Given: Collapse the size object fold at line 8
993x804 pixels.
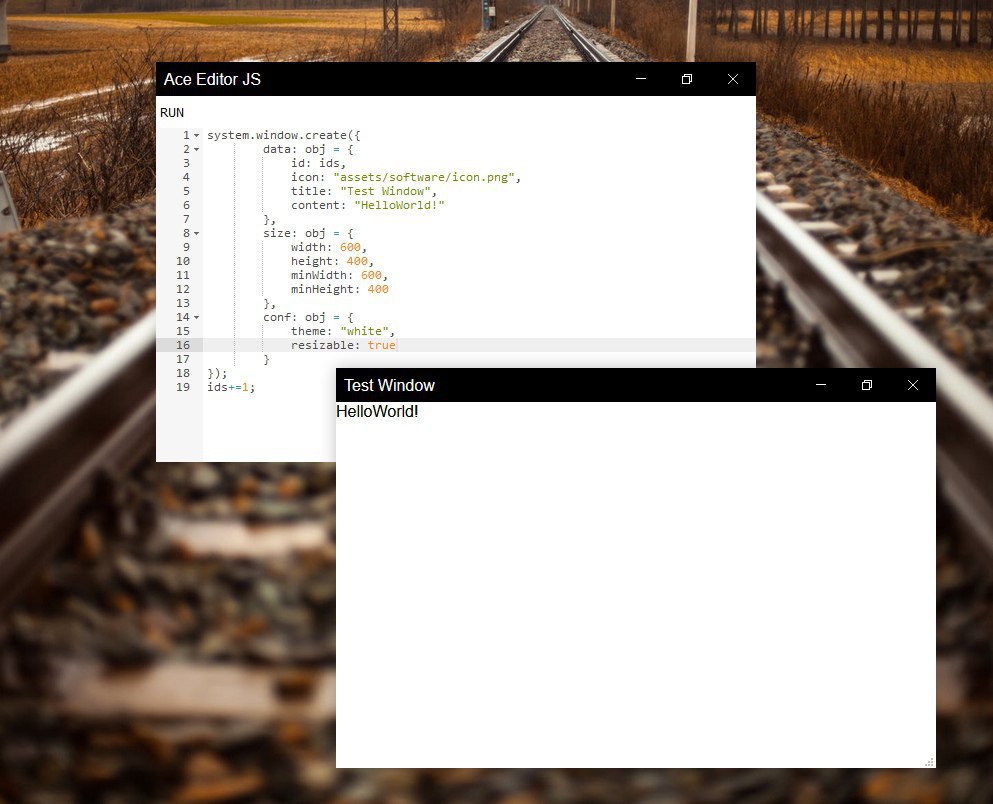Looking at the screenshot, I should (196, 234).
